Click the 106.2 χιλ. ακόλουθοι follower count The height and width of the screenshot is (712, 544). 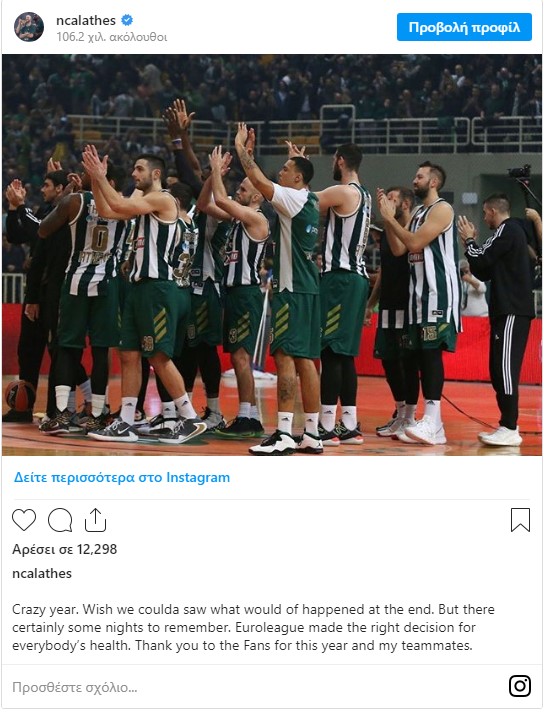tap(112, 37)
